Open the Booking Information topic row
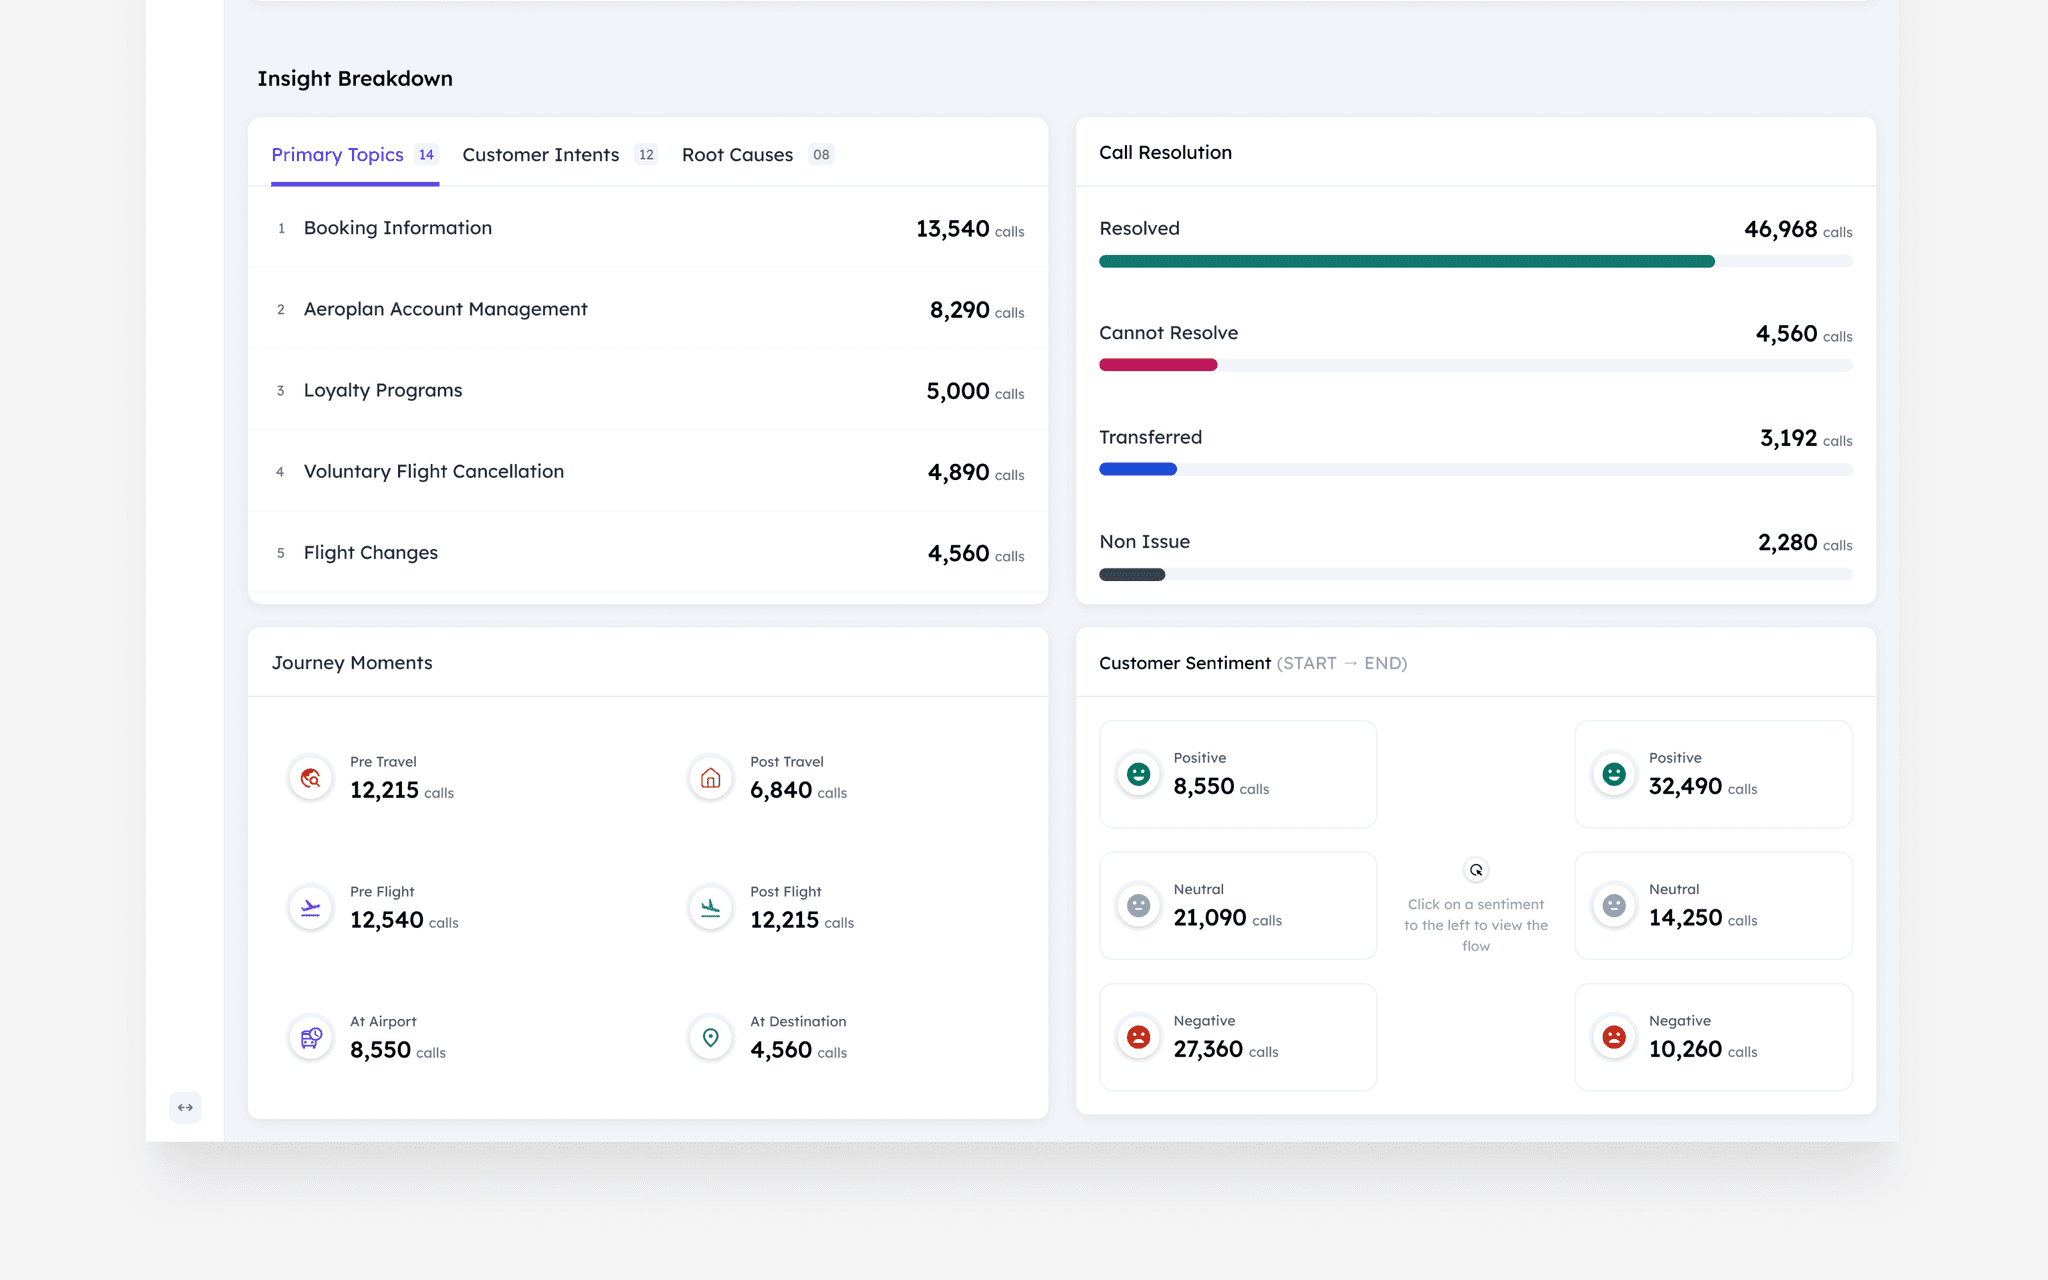 tap(647, 228)
